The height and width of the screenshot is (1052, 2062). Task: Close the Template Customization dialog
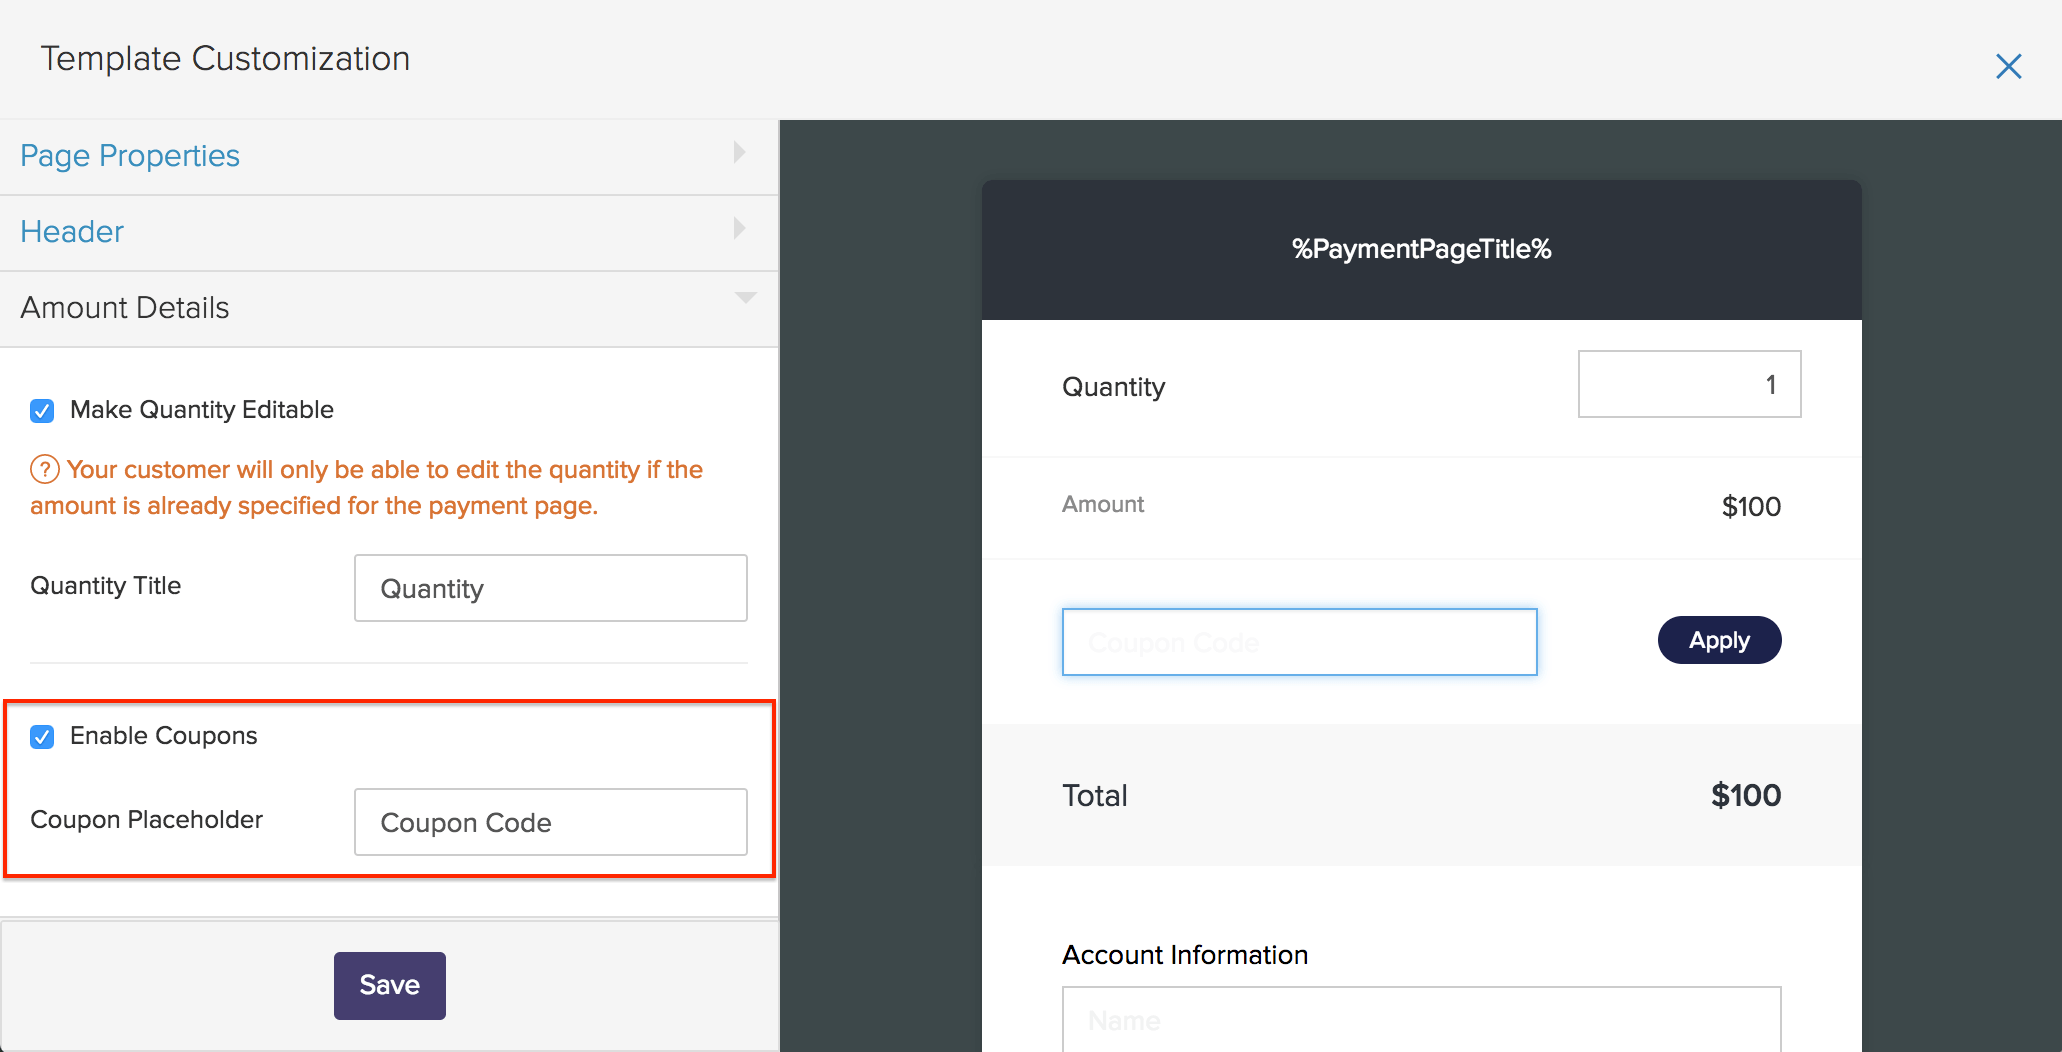(x=2009, y=65)
